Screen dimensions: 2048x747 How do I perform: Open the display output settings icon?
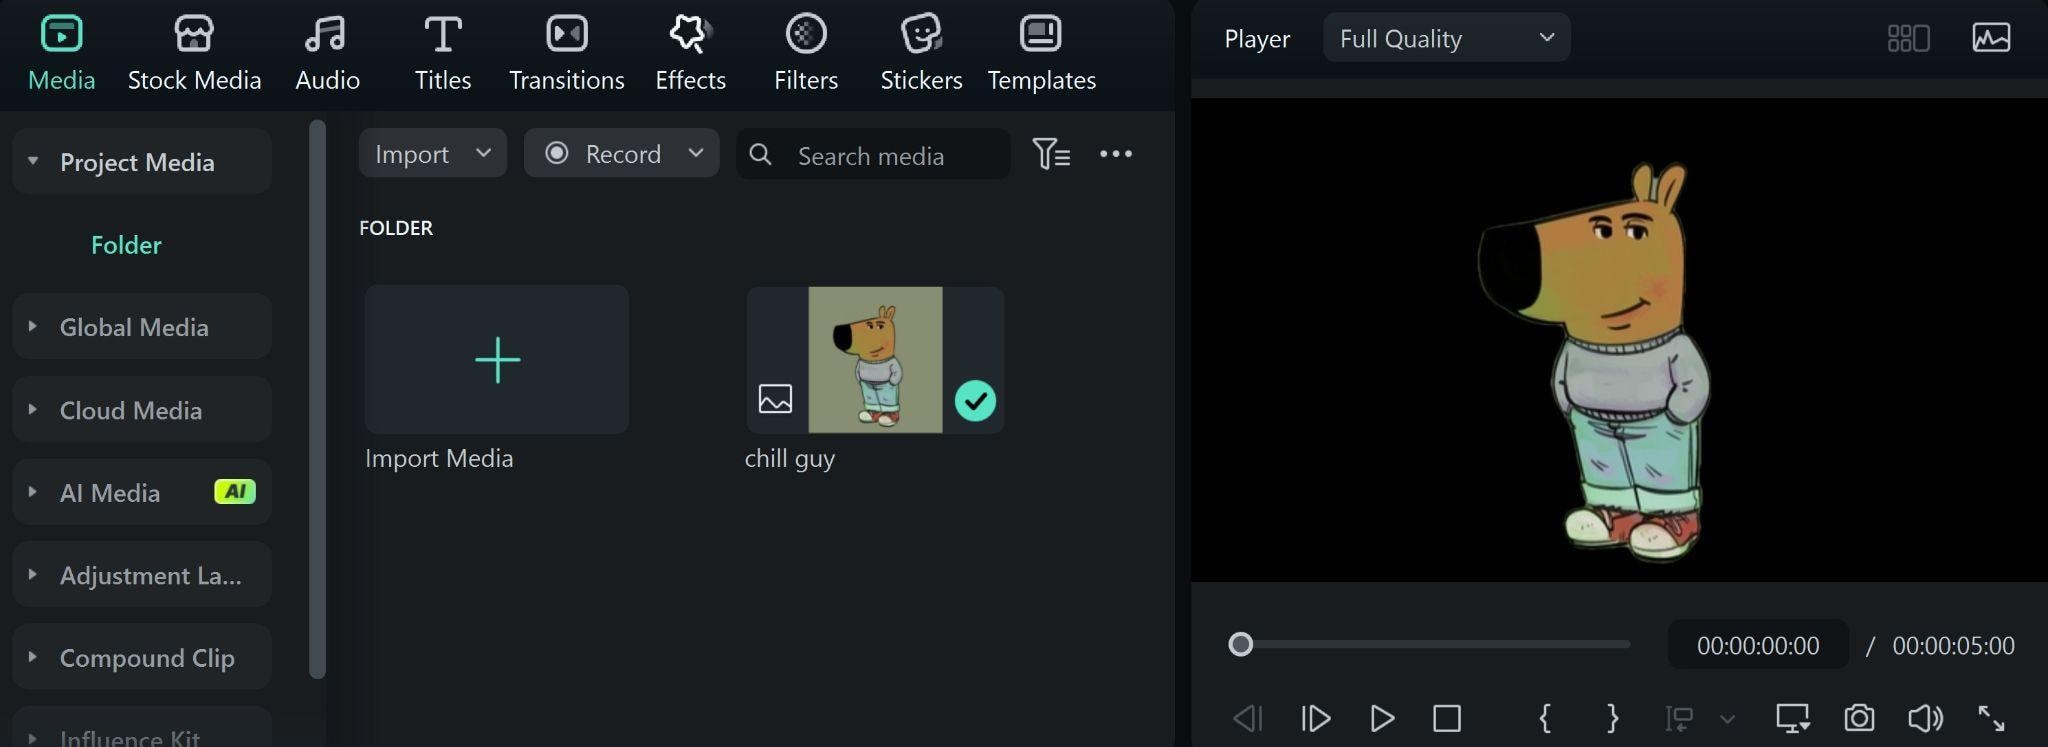point(1792,718)
